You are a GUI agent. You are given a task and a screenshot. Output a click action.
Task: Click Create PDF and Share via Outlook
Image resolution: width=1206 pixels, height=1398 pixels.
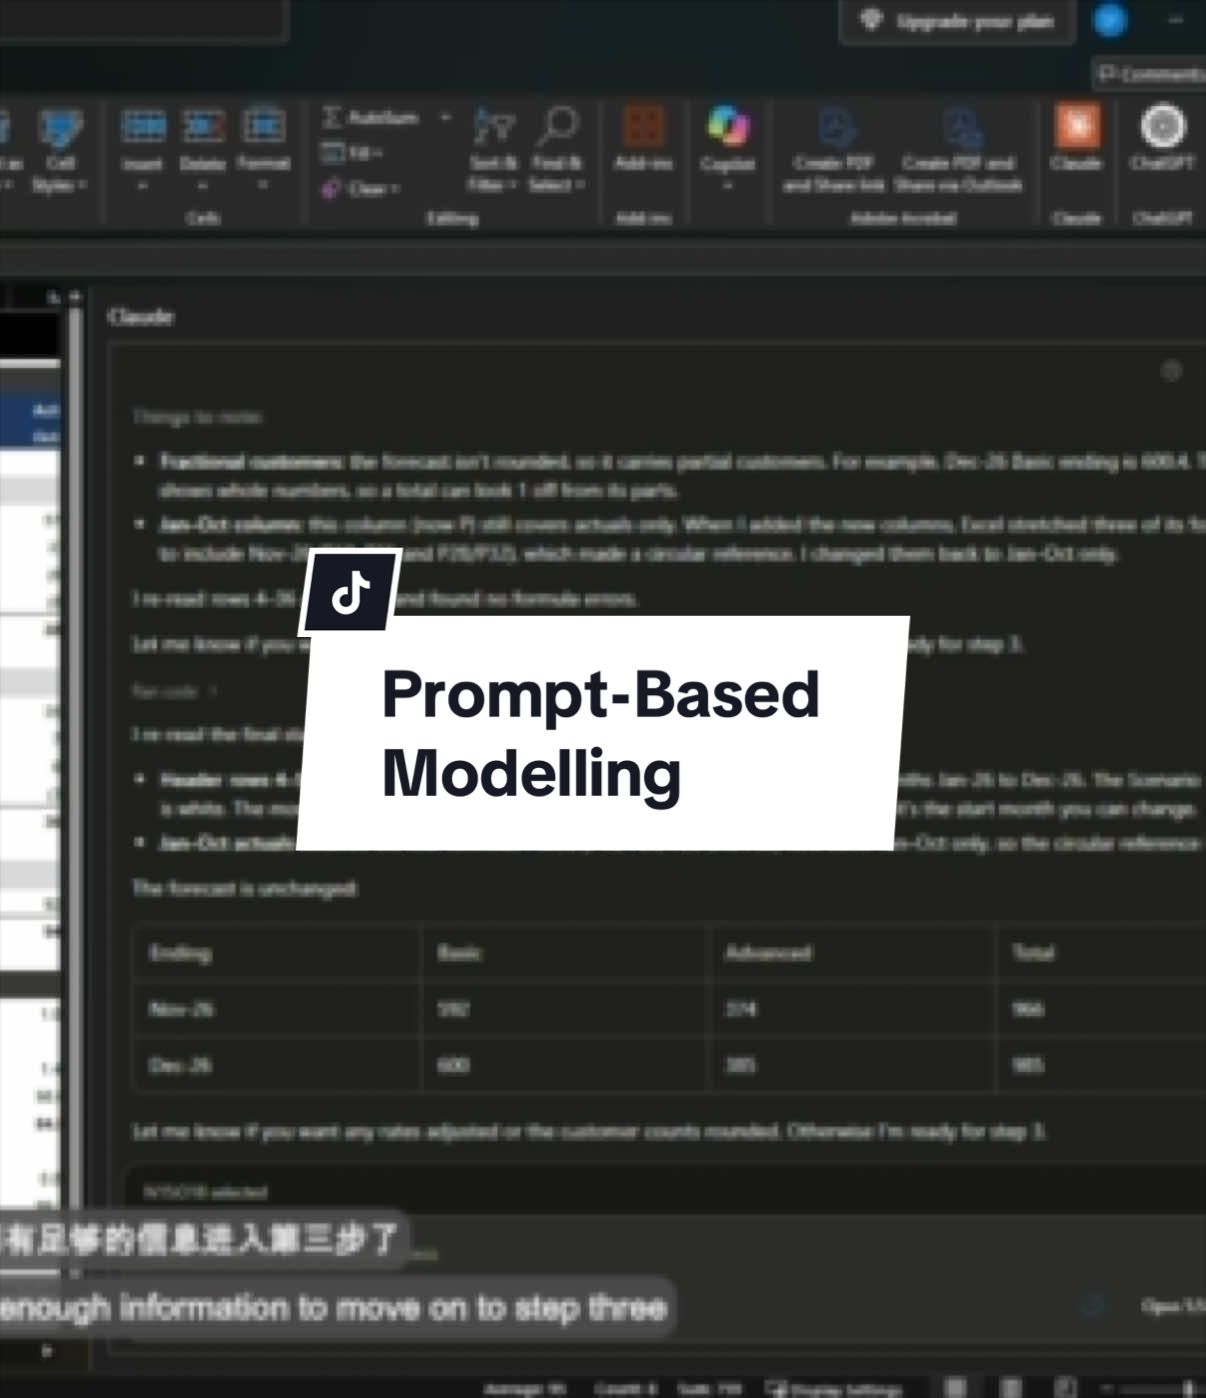958,150
